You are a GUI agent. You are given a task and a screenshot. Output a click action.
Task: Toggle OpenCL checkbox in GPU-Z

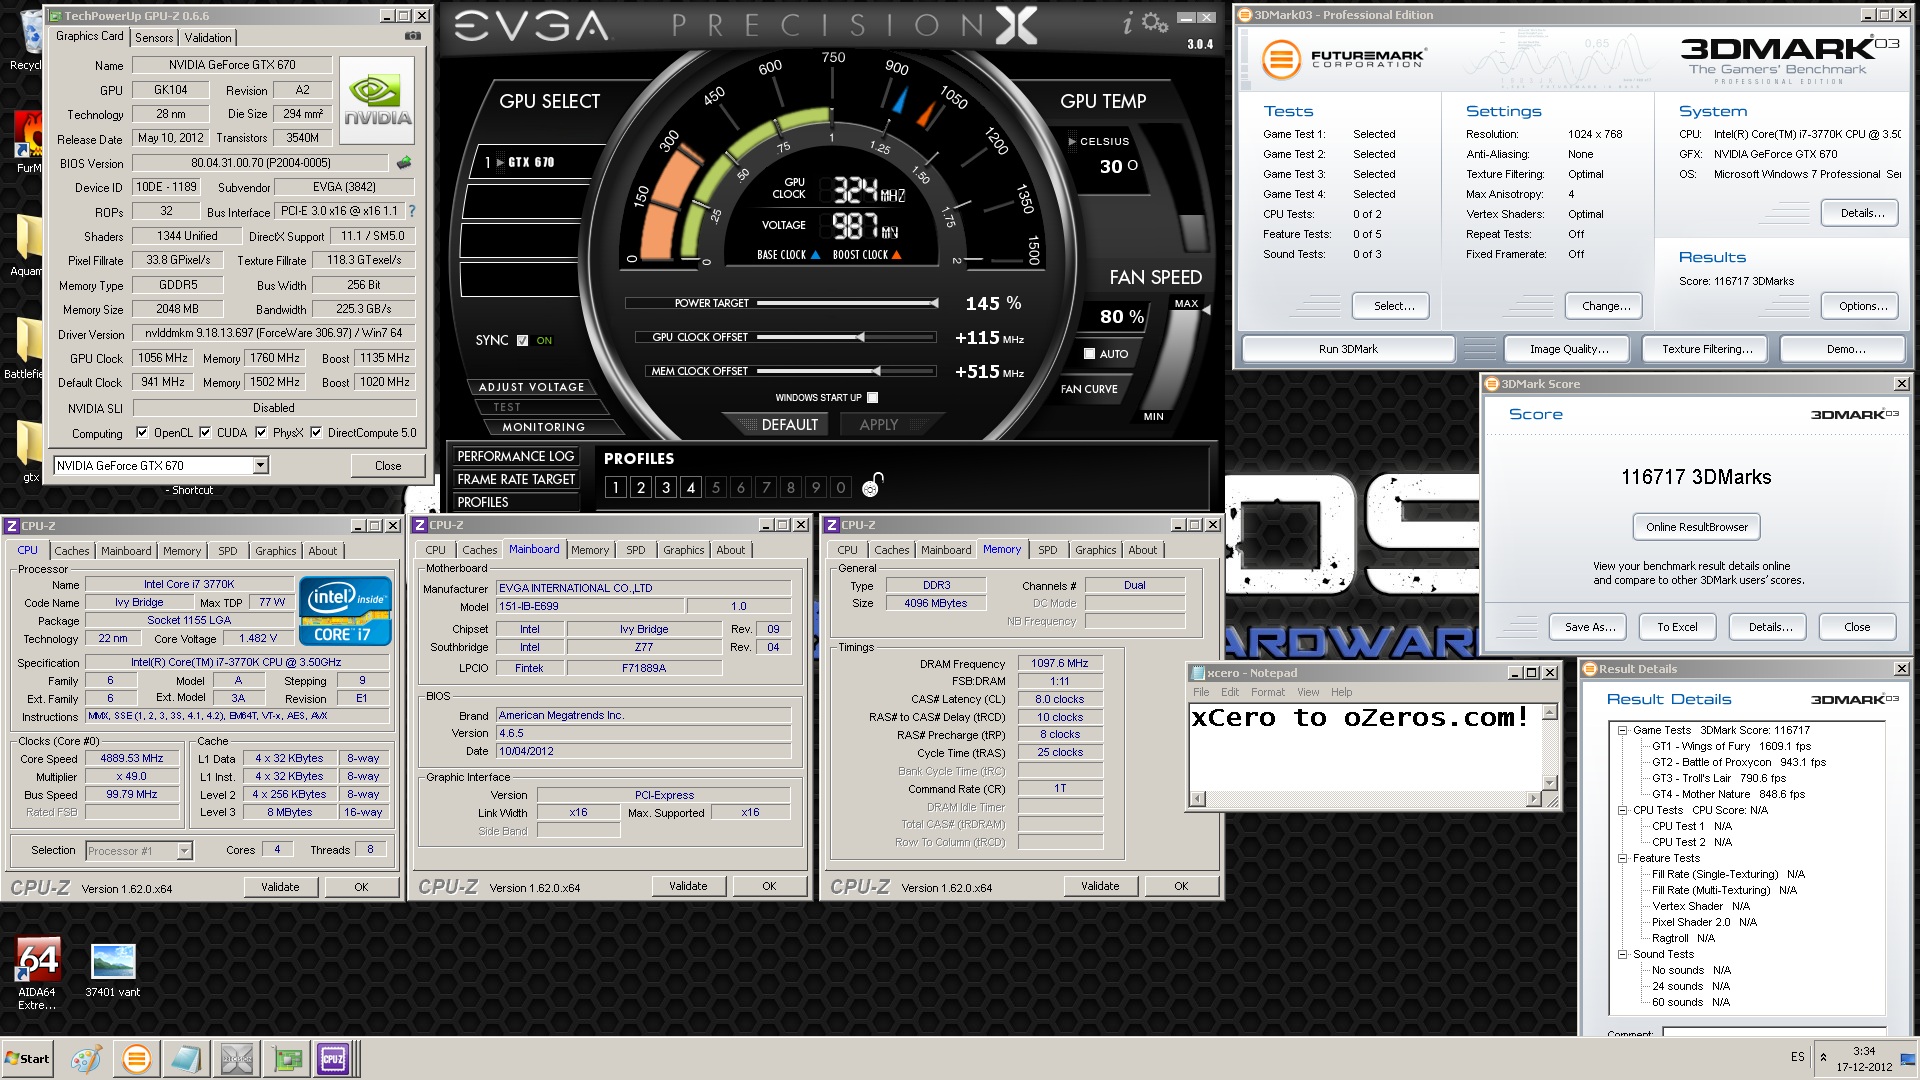pos(142,433)
